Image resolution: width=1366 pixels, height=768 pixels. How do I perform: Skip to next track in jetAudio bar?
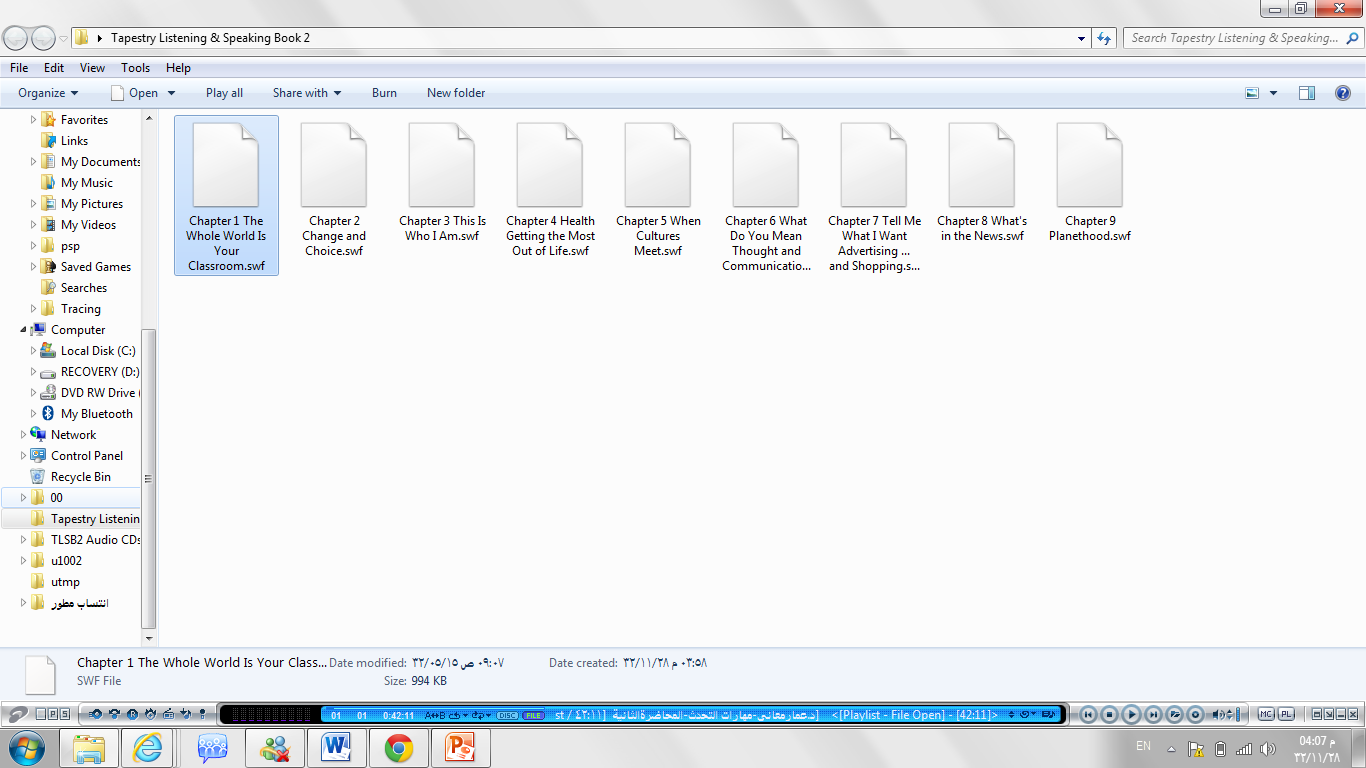click(x=1153, y=714)
